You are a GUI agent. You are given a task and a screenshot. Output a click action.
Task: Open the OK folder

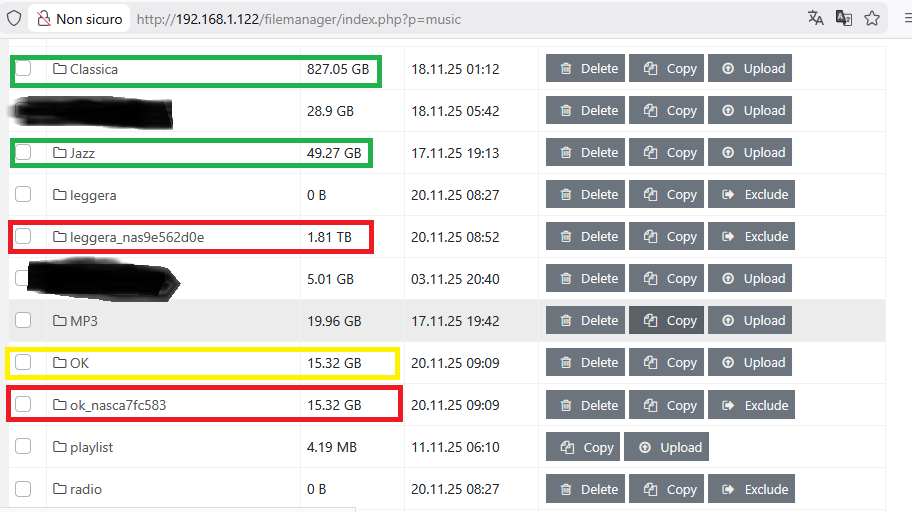[x=79, y=363]
